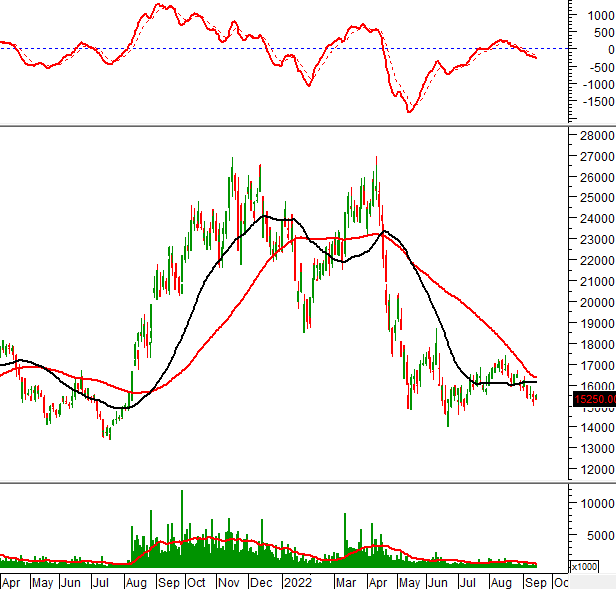616x589 pixels.
Task: Select the 2022 label on time axis
Action: pos(297,581)
